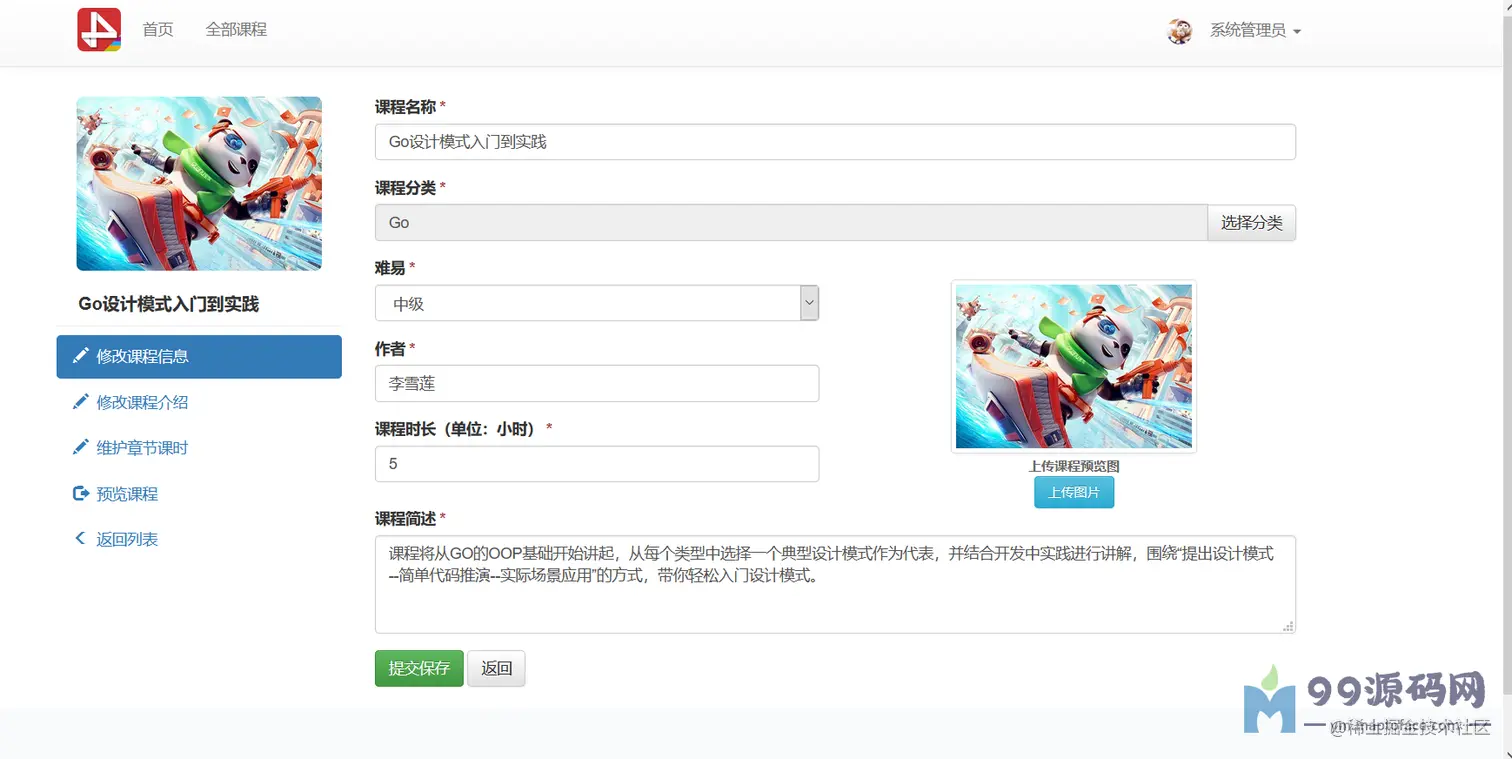The image size is (1512, 759).
Task: Open the 难易 difficulty dropdown
Action: [597, 303]
